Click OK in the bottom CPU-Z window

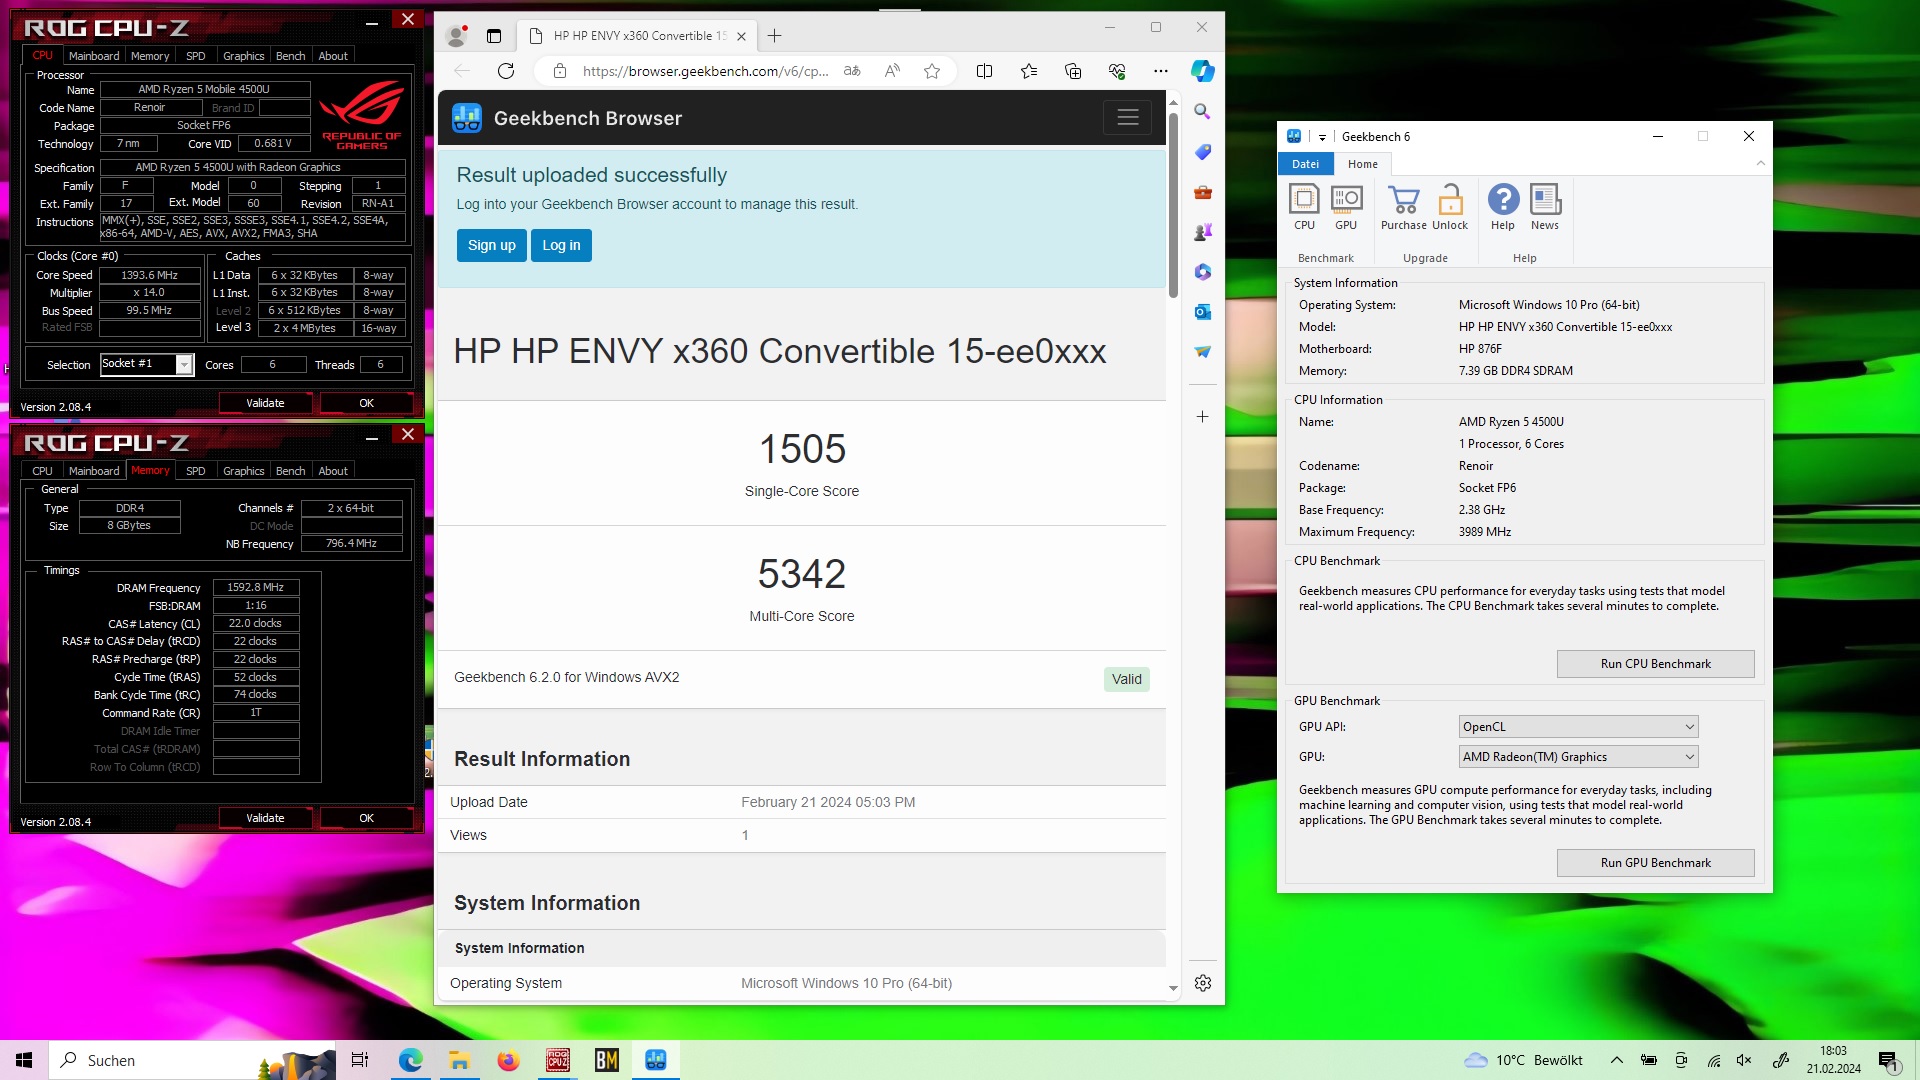pos(367,818)
